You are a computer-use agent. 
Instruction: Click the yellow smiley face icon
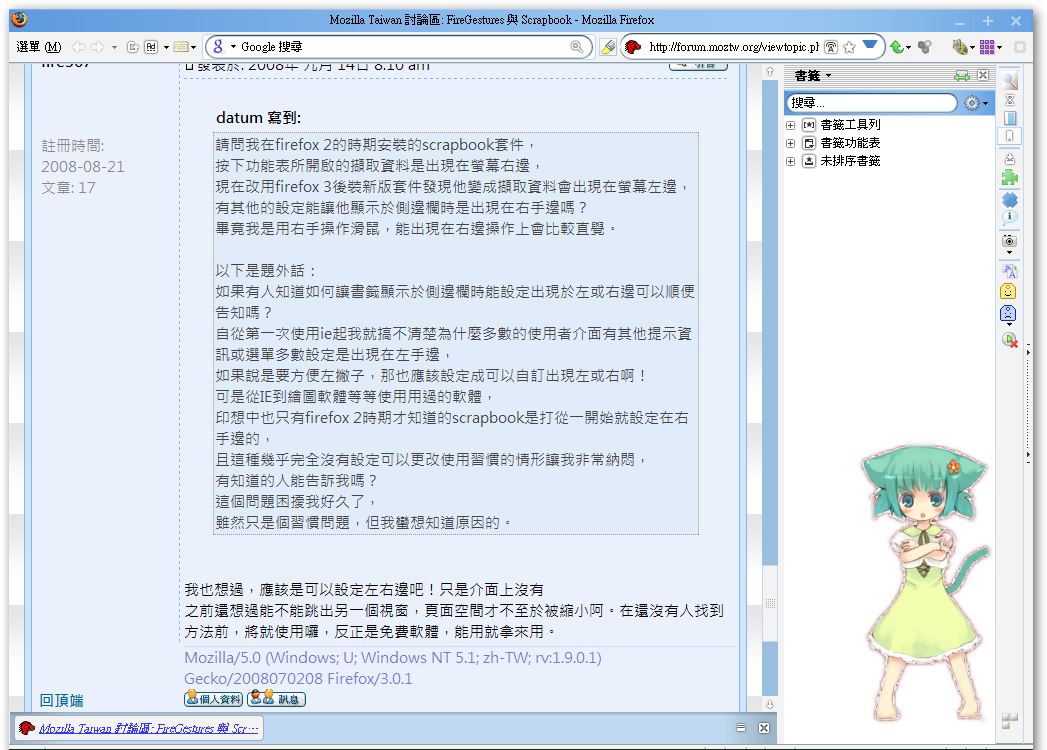click(x=1010, y=292)
